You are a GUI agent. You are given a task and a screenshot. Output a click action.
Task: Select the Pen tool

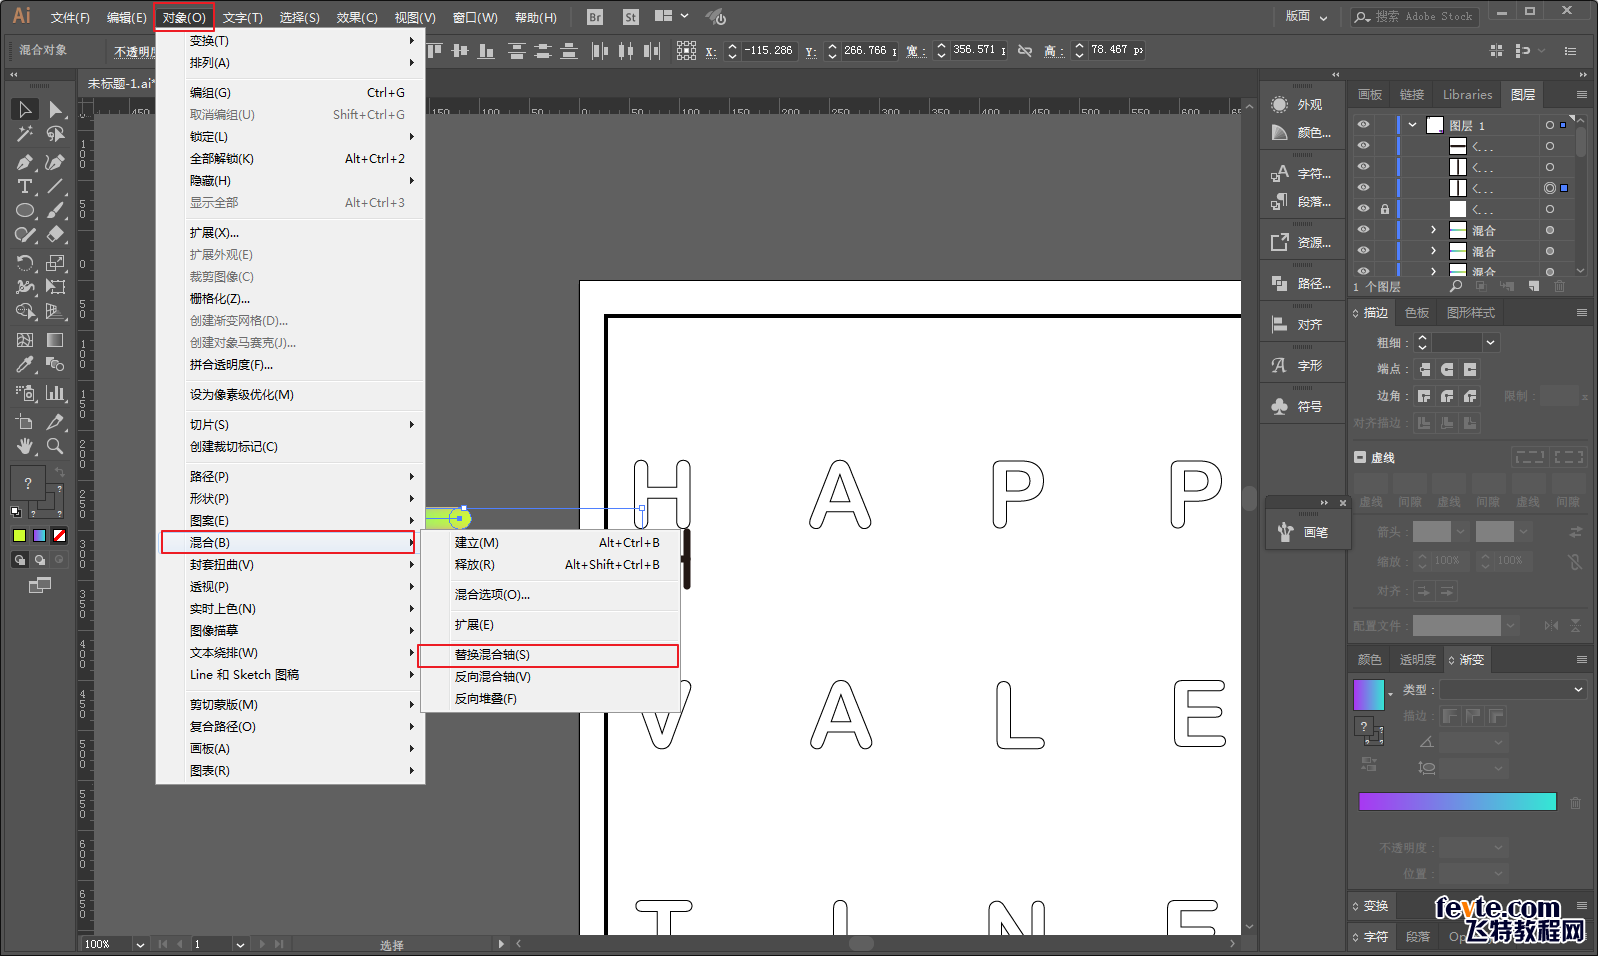click(x=25, y=161)
